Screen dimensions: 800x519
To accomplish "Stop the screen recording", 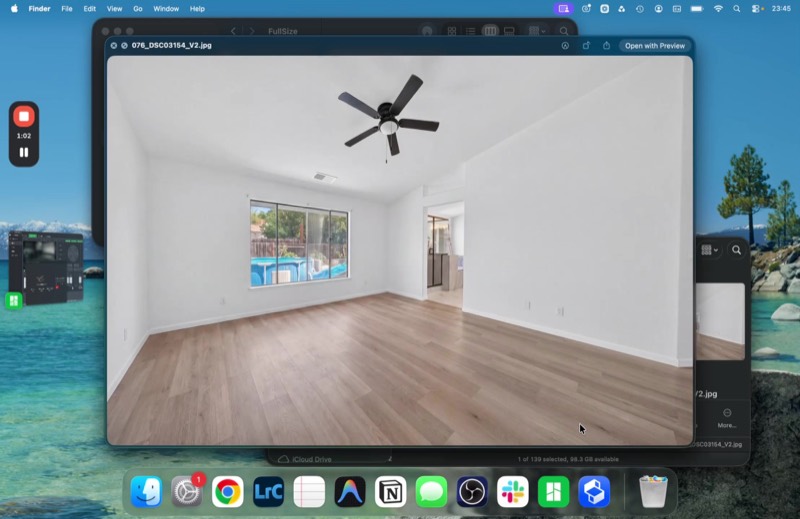I will (x=23, y=116).
